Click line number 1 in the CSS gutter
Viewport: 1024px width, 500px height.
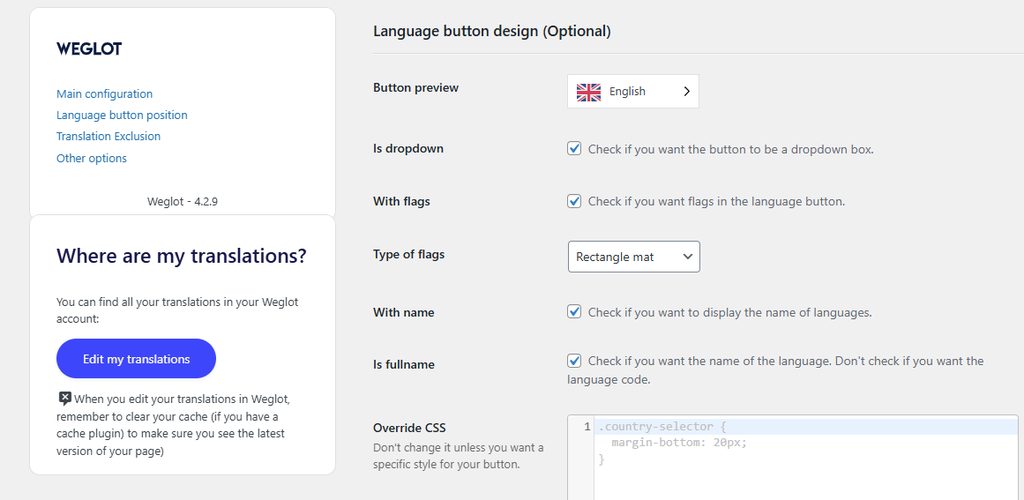click(x=587, y=427)
